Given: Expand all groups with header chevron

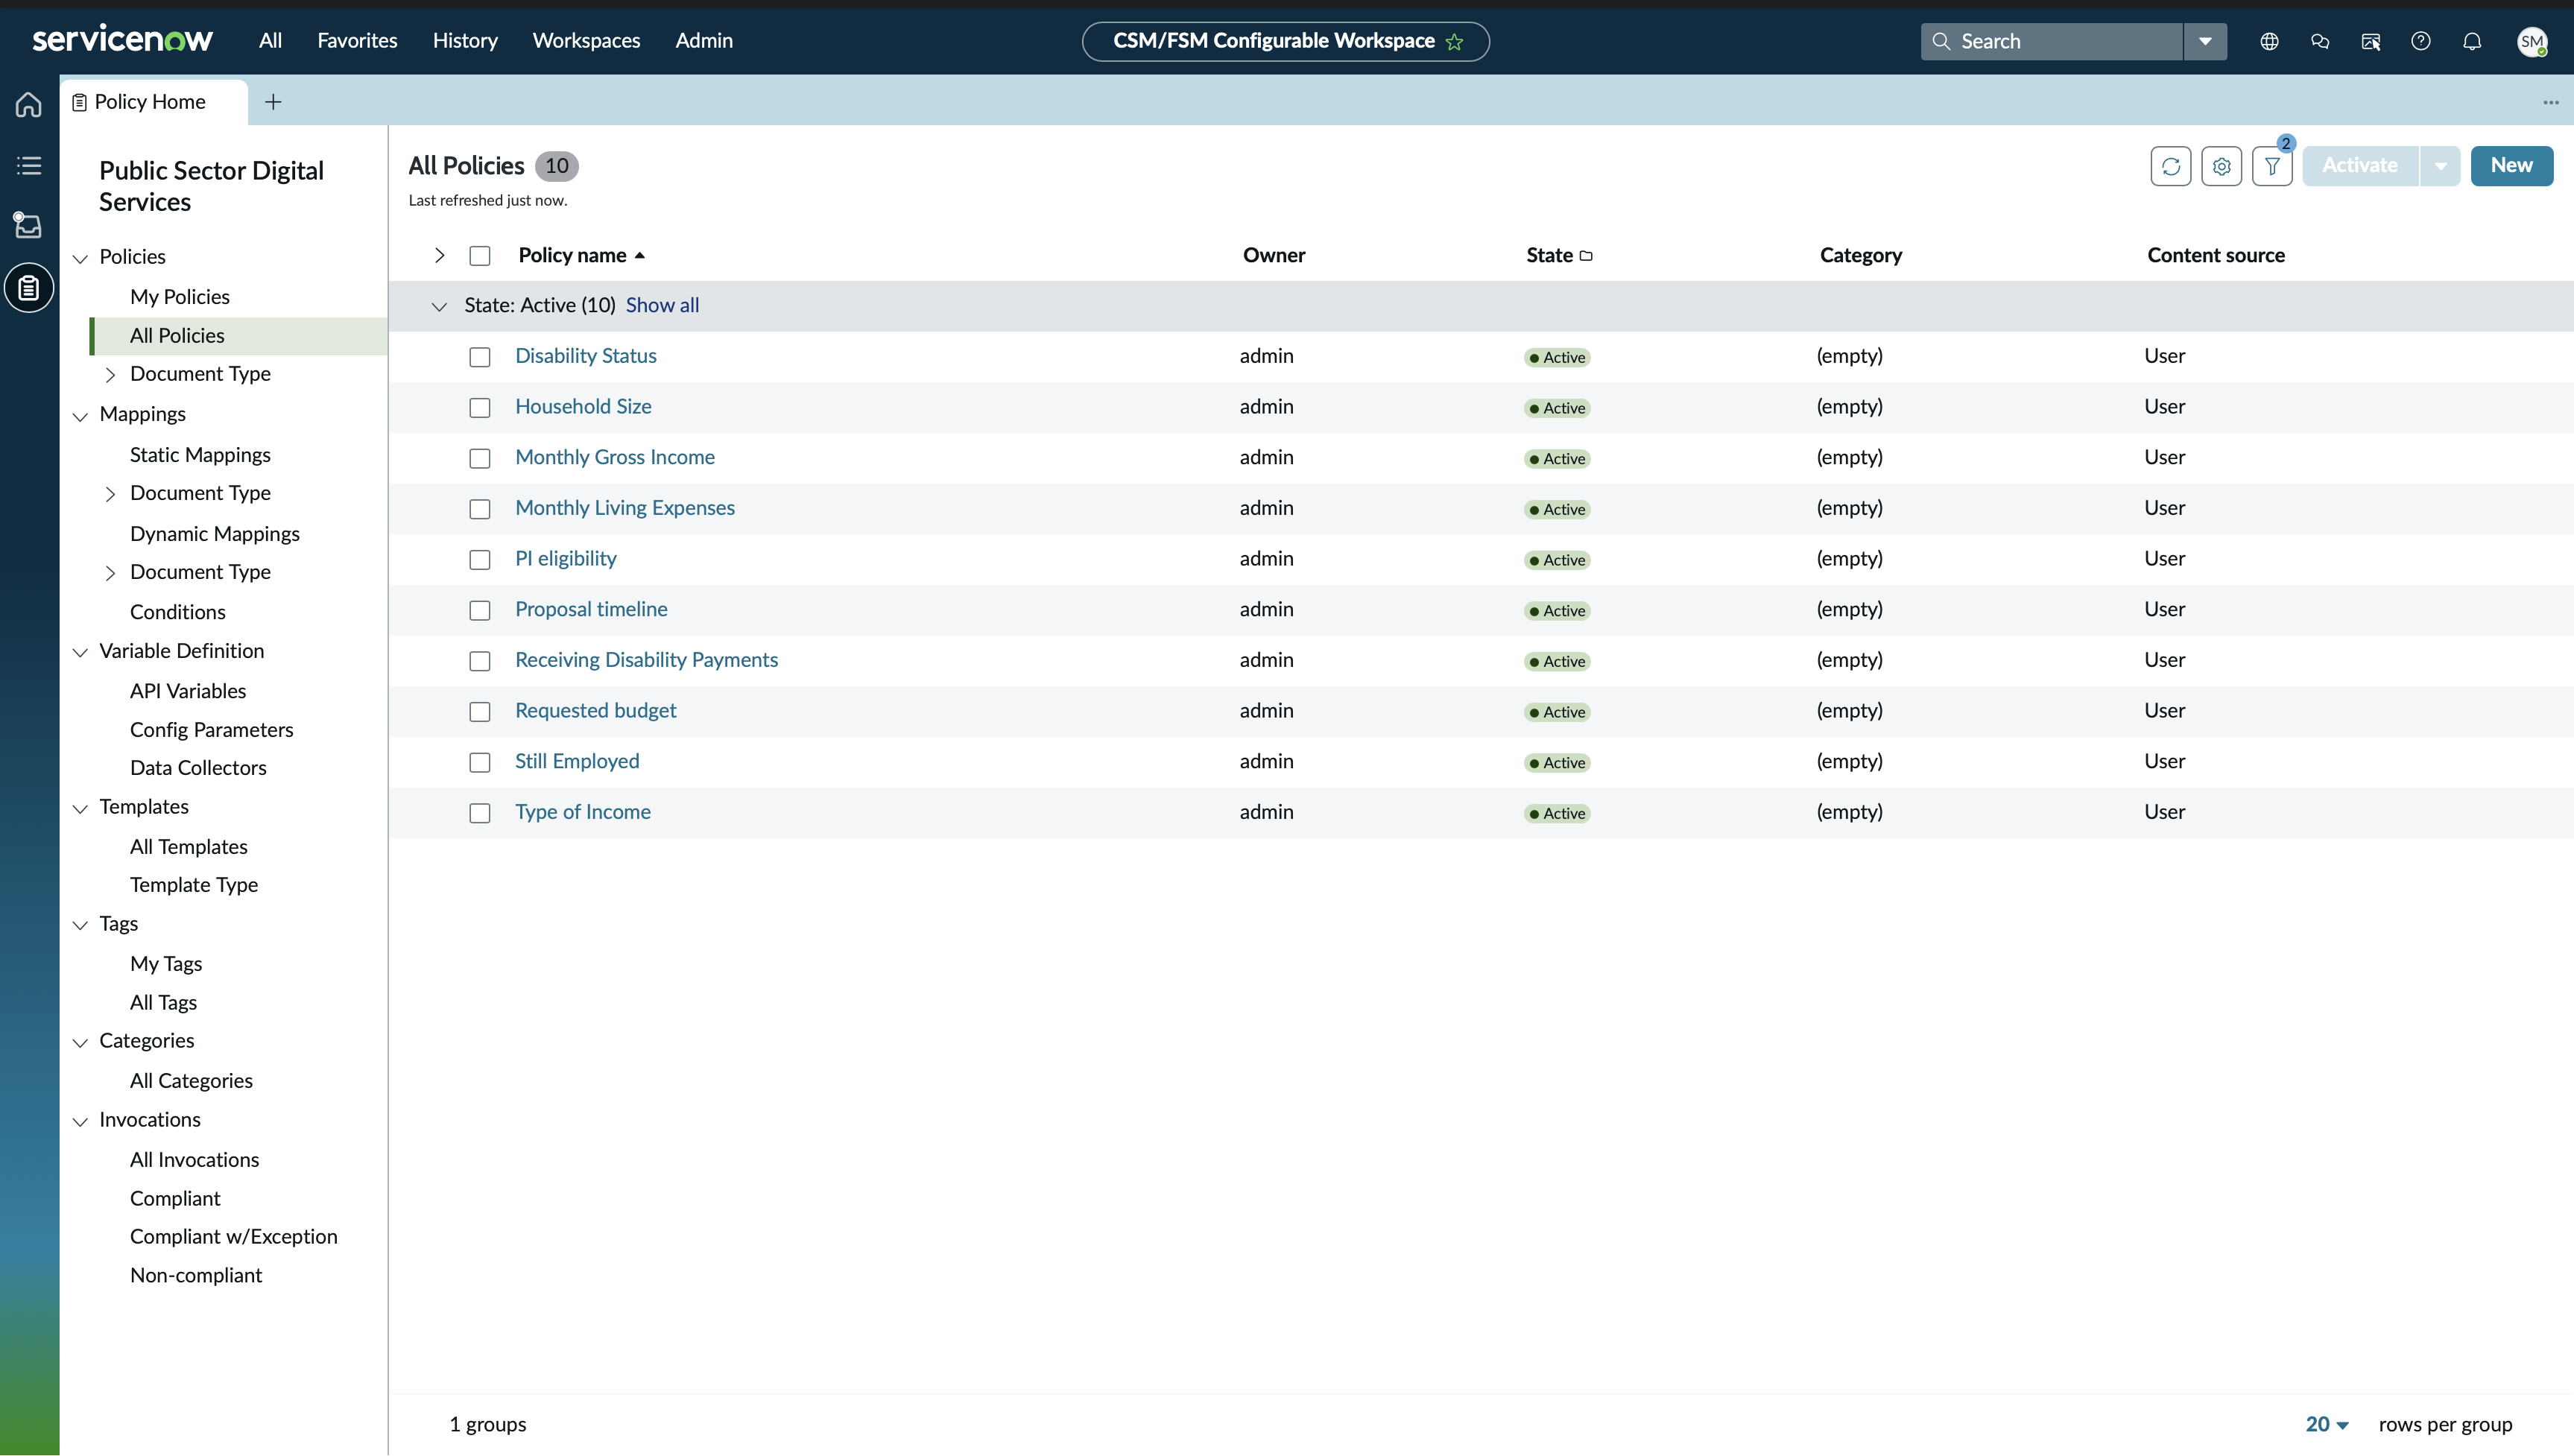Looking at the screenshot, I should pyautogui.click(x=439, y=256).
